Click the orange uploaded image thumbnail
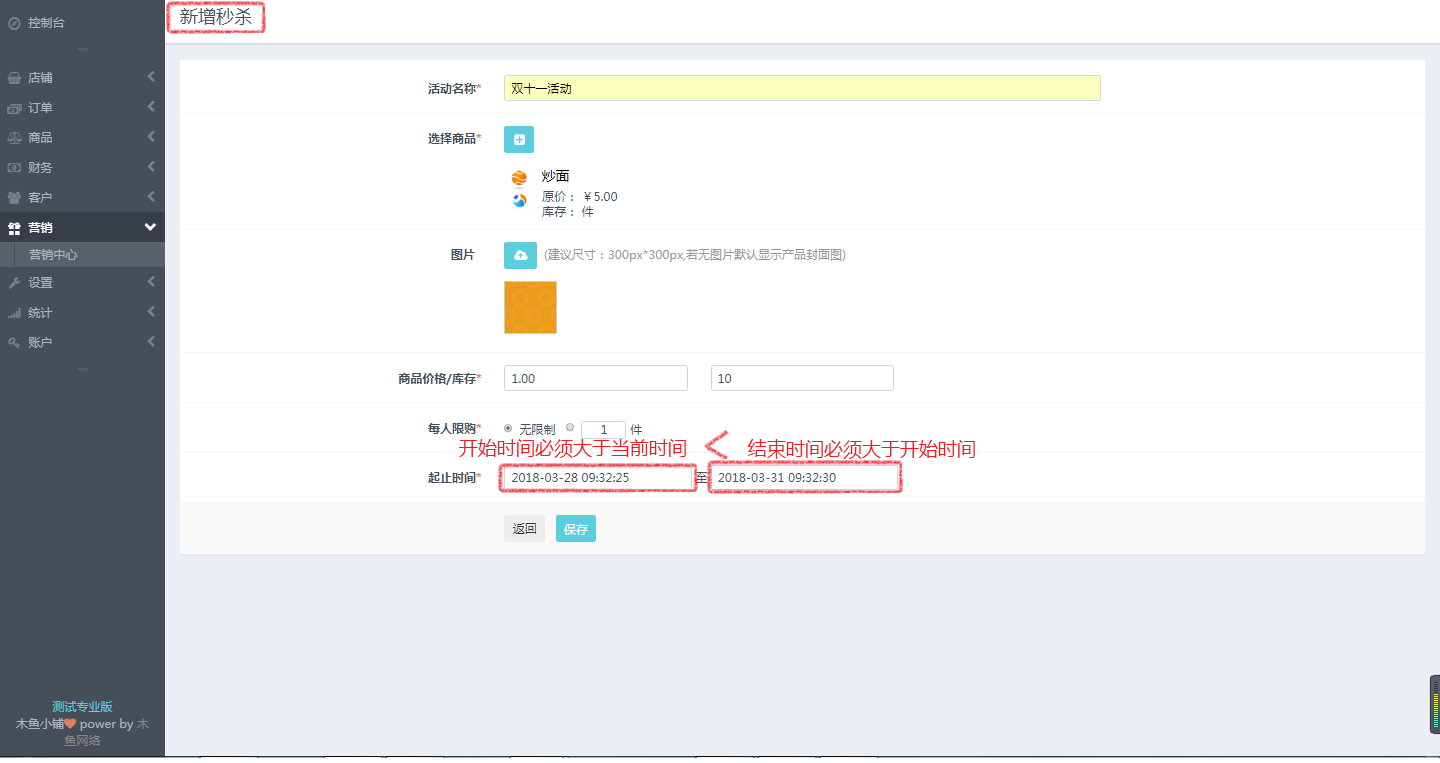 coord(530,307)
